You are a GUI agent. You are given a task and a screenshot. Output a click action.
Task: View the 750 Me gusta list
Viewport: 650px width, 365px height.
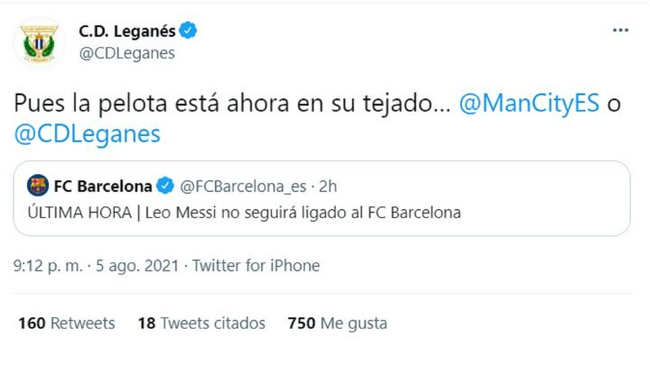pos(337,323)
